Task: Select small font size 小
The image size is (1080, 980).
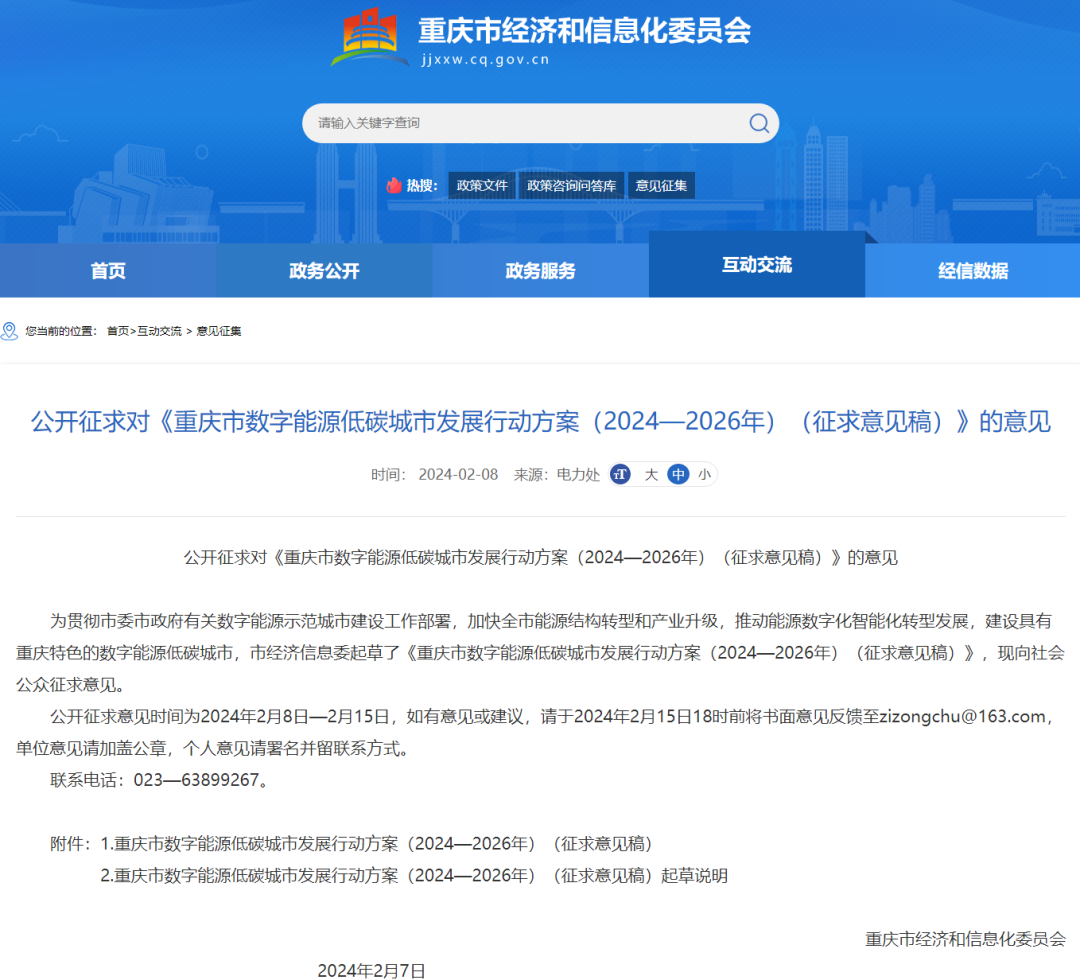Action: (705, 475)
